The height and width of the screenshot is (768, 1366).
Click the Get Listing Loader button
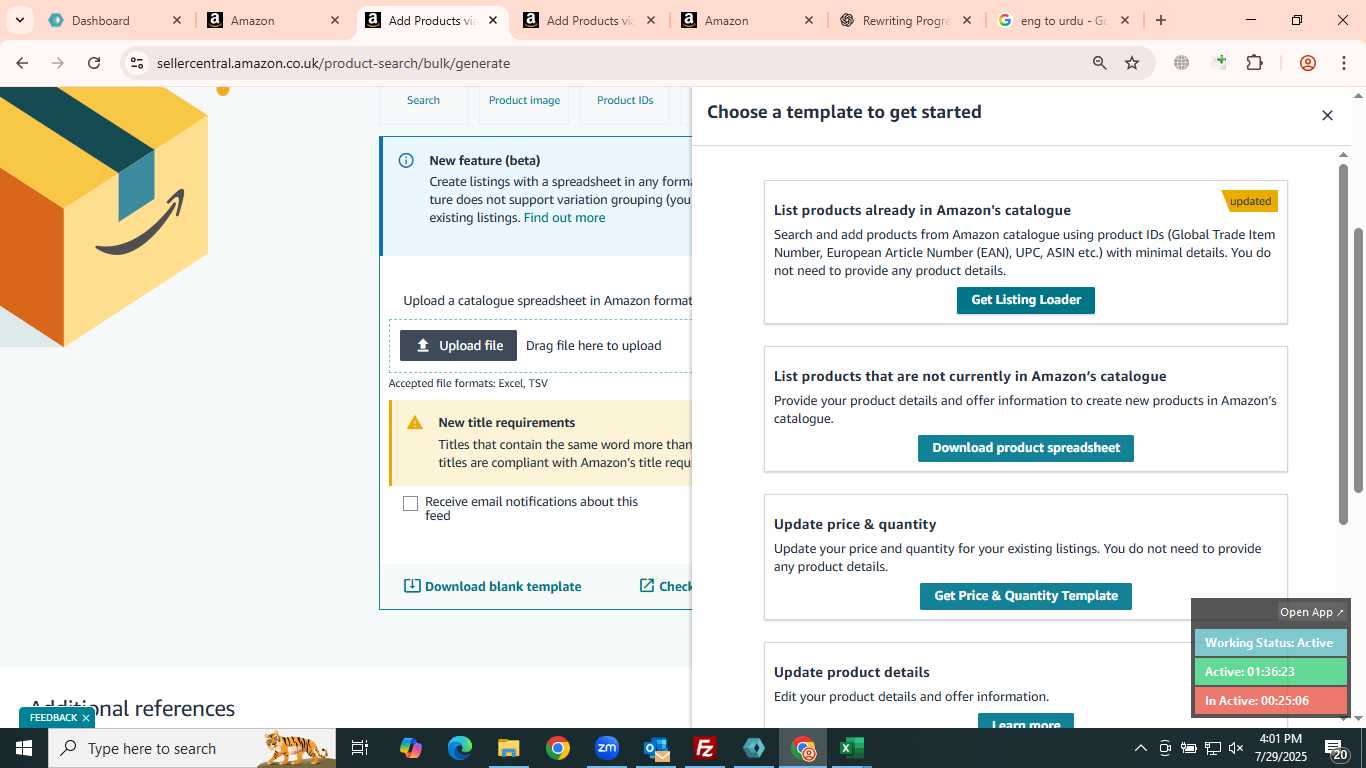tap(1025, 300)
